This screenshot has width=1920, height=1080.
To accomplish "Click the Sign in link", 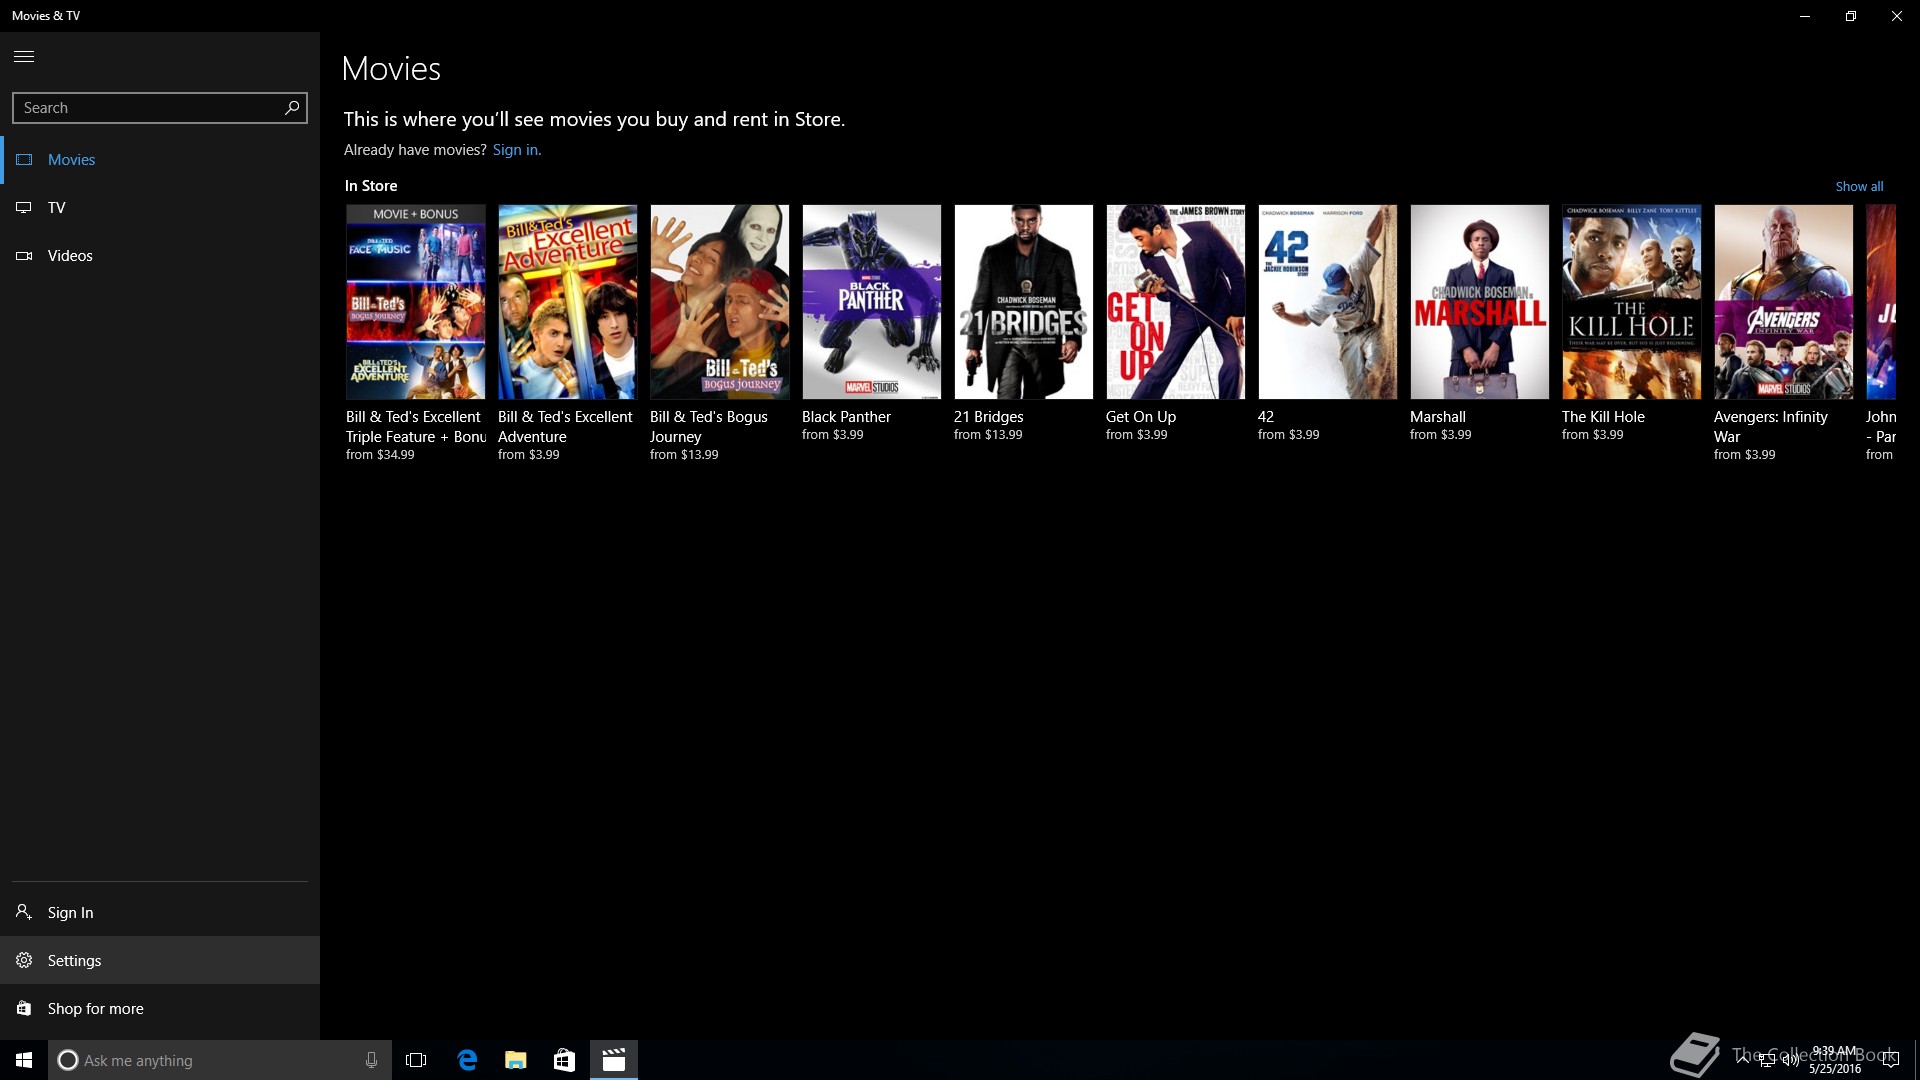I will (x=516, y=150).
